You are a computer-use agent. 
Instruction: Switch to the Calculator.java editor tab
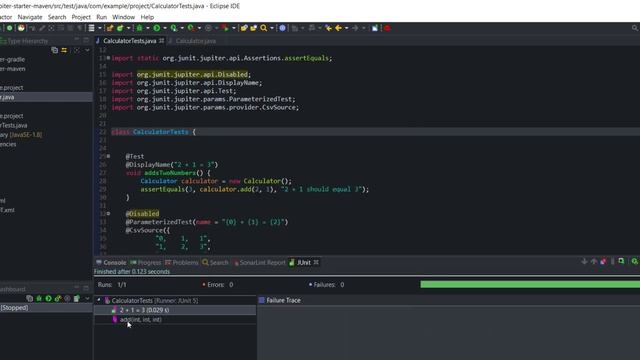point(196,41)
